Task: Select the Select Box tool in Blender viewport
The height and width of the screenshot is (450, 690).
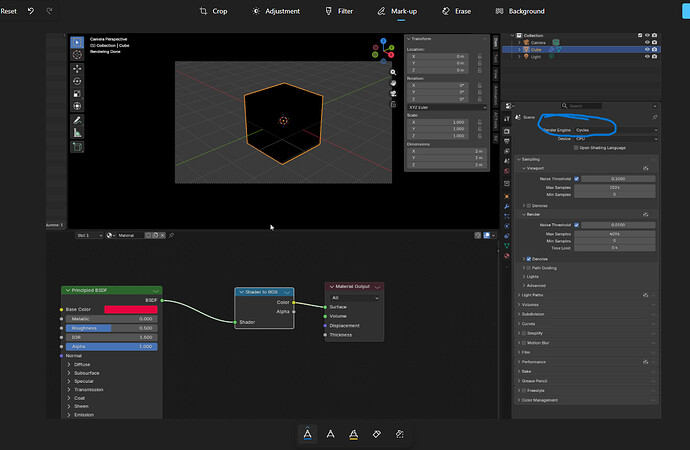Action: click(x=77, y=42)
